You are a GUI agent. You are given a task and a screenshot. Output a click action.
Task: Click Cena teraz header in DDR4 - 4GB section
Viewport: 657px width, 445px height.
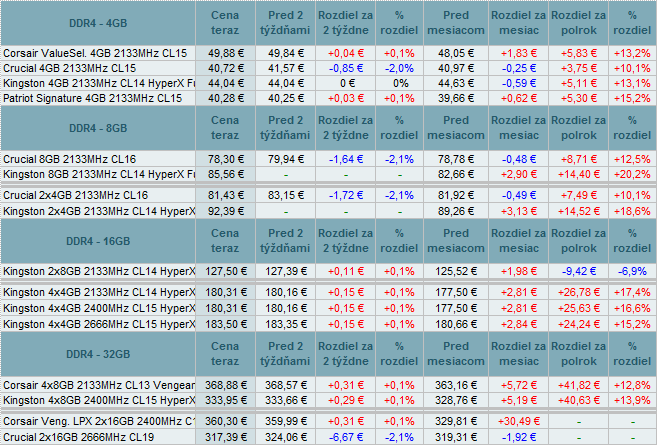pyautogui.click(x=232, y=22)
